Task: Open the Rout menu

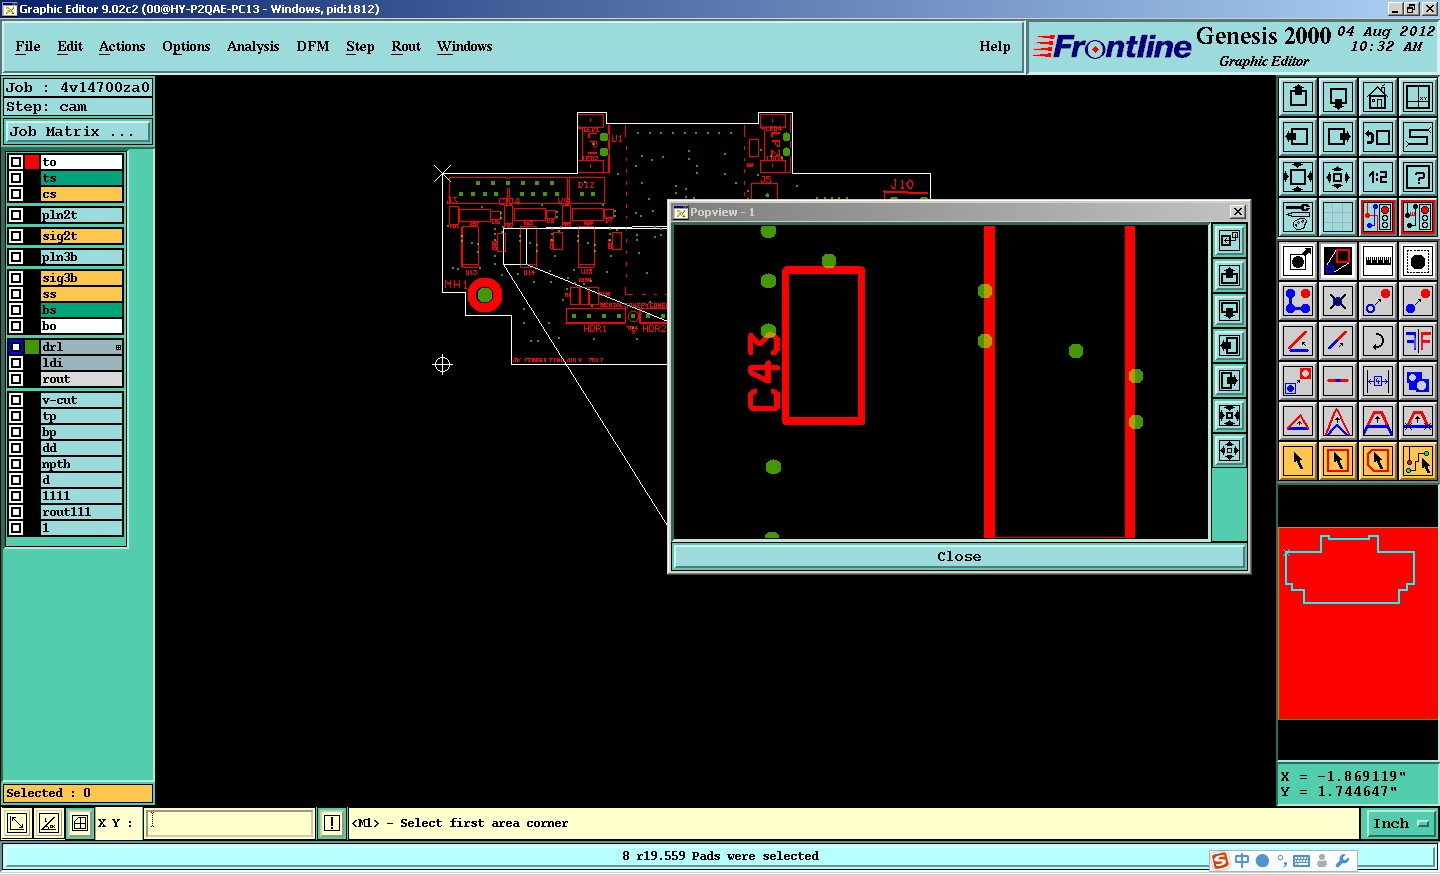Action: pyautogui.click(x=406, y=46)
